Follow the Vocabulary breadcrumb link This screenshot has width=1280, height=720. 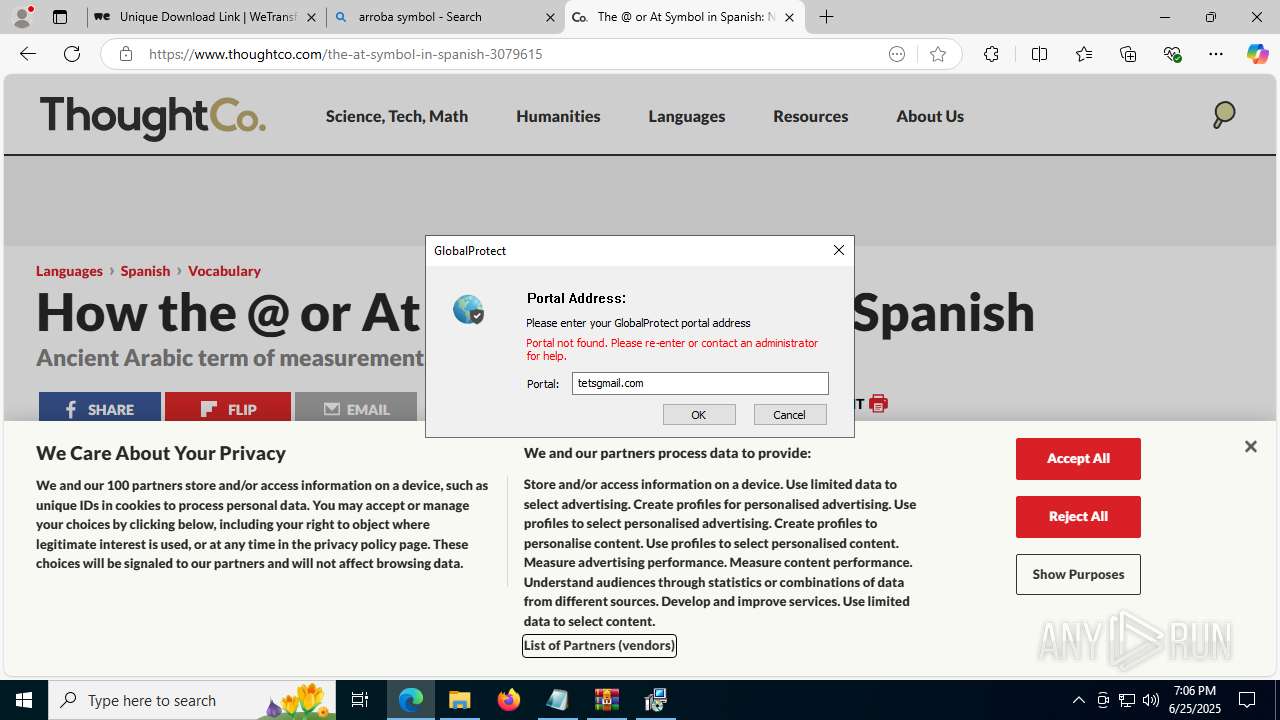tap(224, 271)
